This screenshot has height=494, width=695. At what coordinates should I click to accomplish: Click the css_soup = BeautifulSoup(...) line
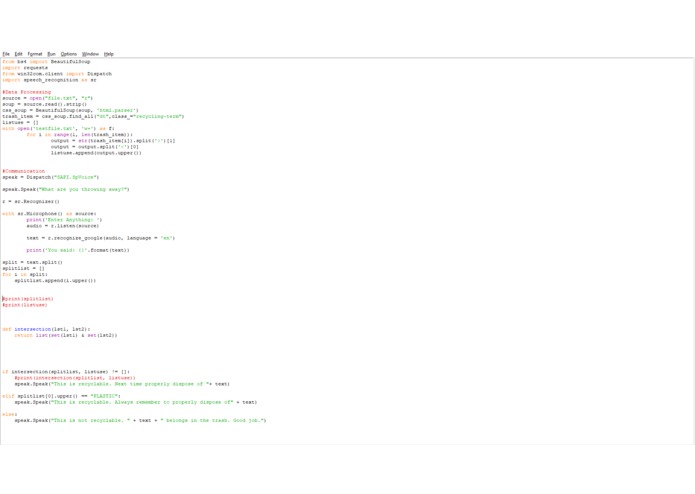(x=70, y=110)
